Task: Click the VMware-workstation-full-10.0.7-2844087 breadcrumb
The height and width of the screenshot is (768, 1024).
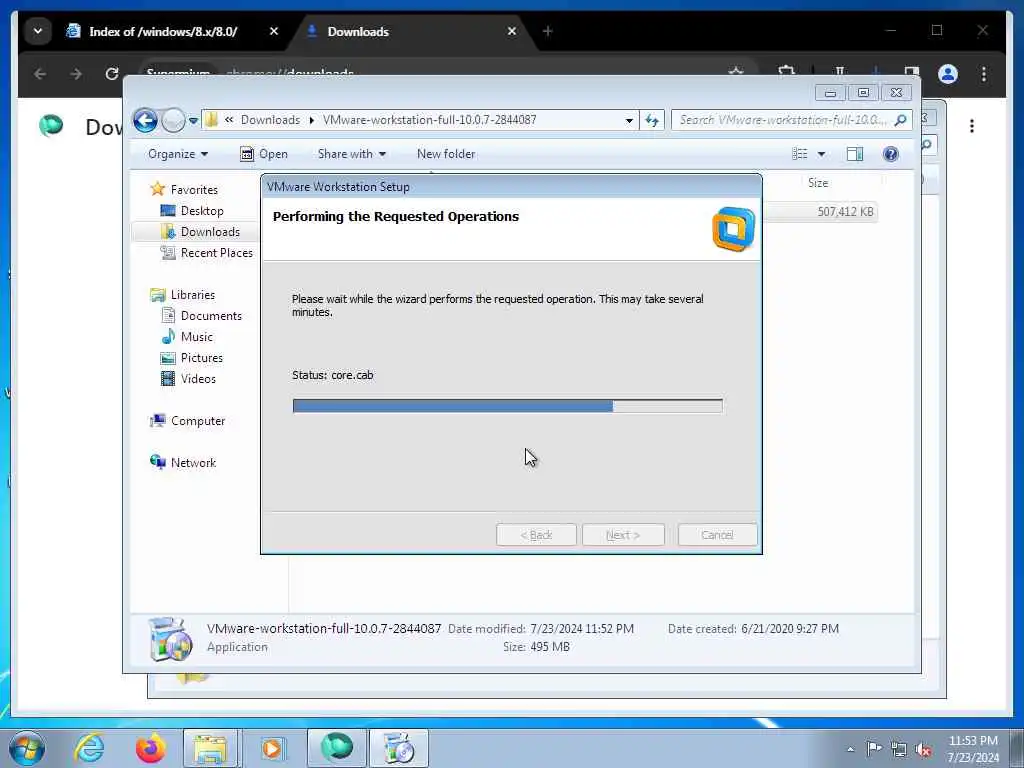Action: [x=429, y=120]
